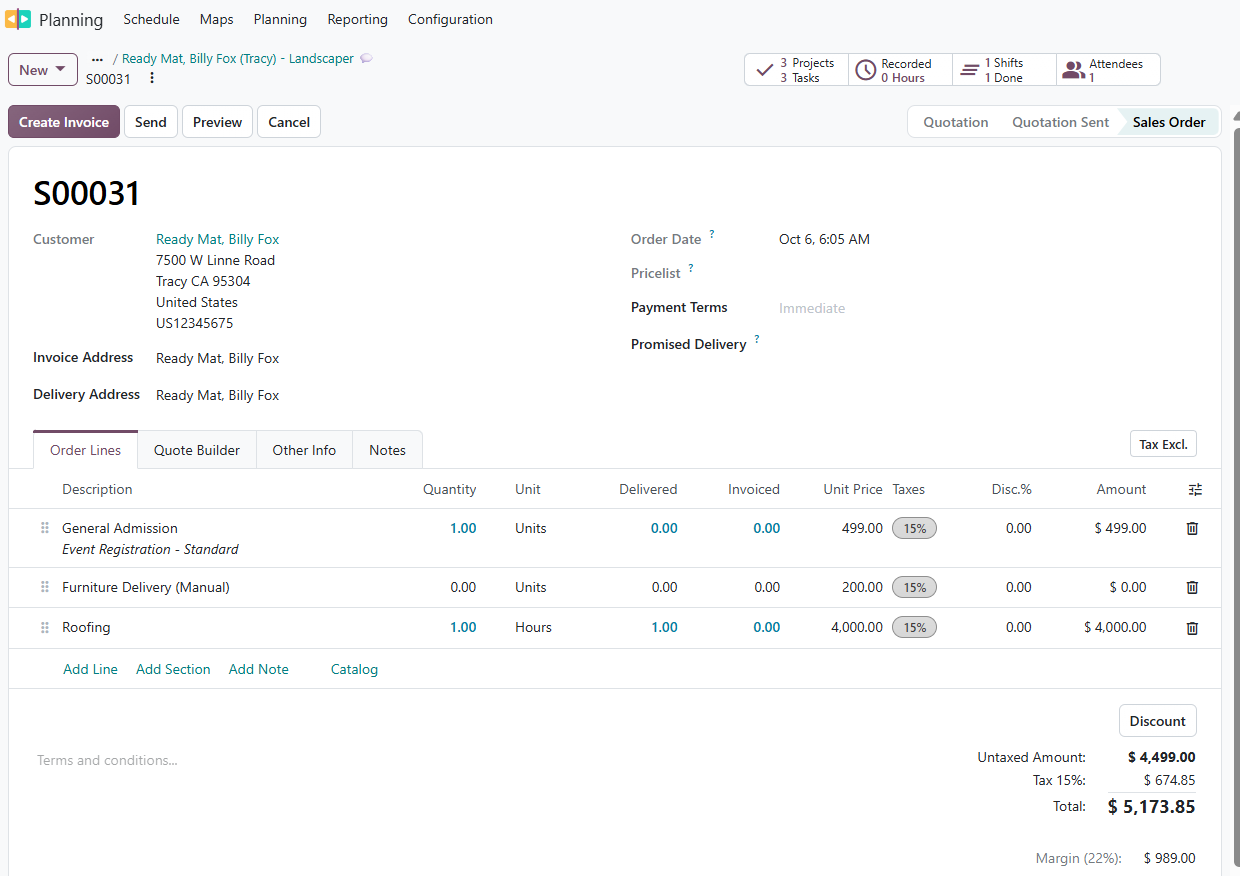Screen dimensions: 1240x876
Task: Switch to the Quote Builder tab
Action: click(197, 450)
